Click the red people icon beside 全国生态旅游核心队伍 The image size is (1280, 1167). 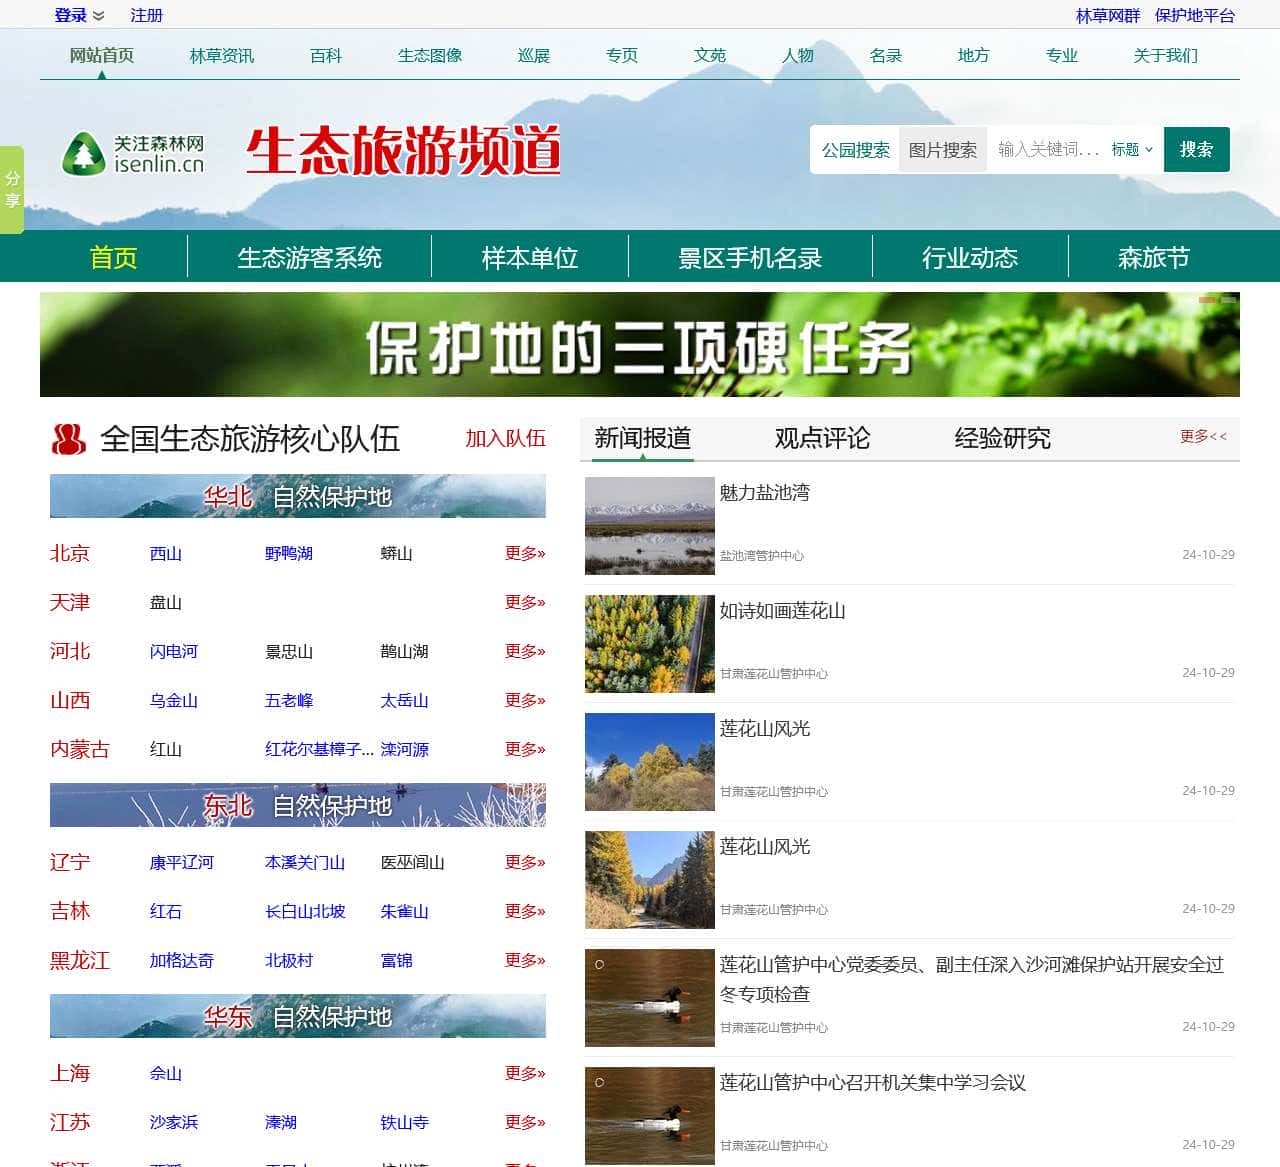tap(67, 438)
